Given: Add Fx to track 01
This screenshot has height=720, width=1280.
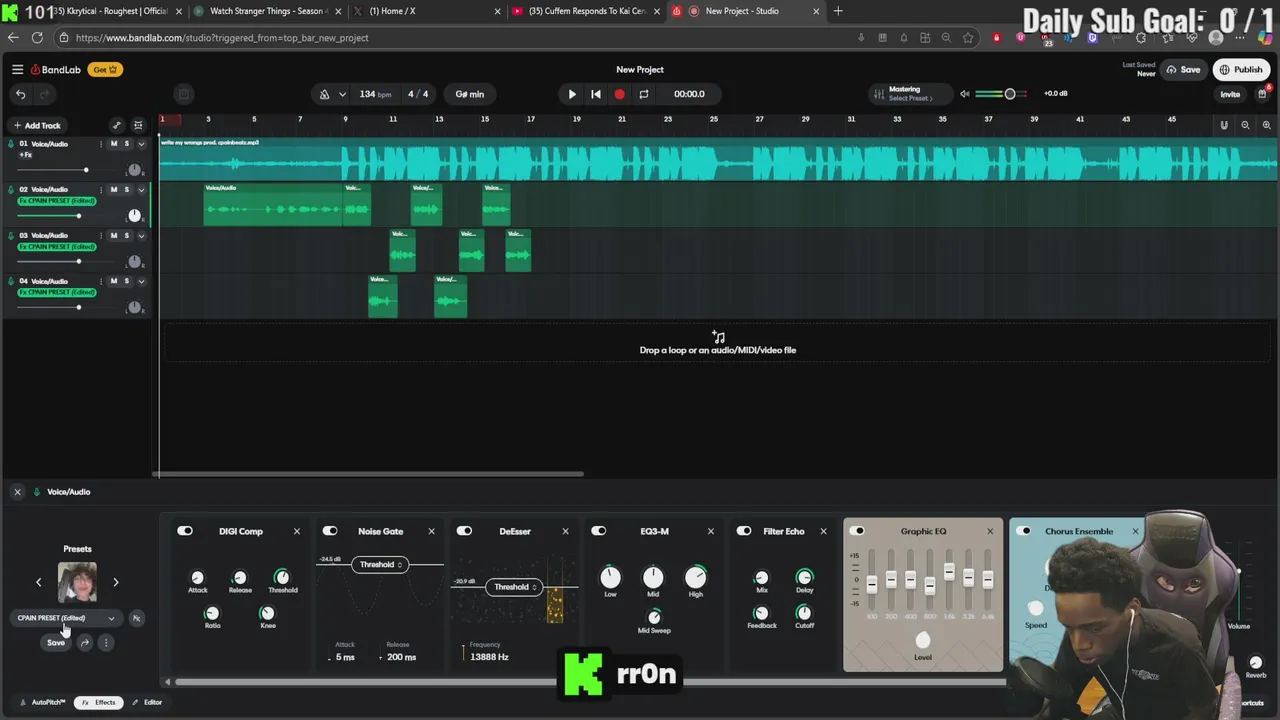Looking at the screenshot, I should (x=26, y=155).
